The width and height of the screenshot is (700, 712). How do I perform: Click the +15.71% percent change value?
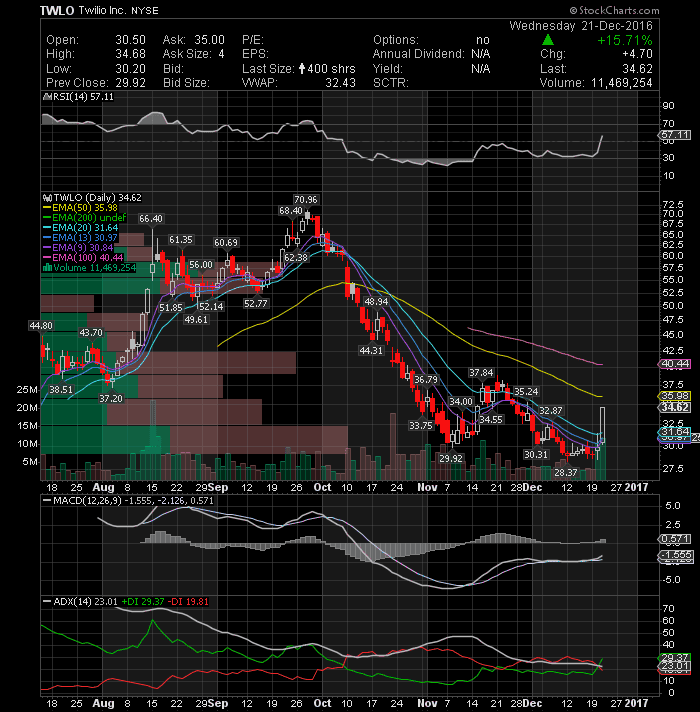(625, 40)
